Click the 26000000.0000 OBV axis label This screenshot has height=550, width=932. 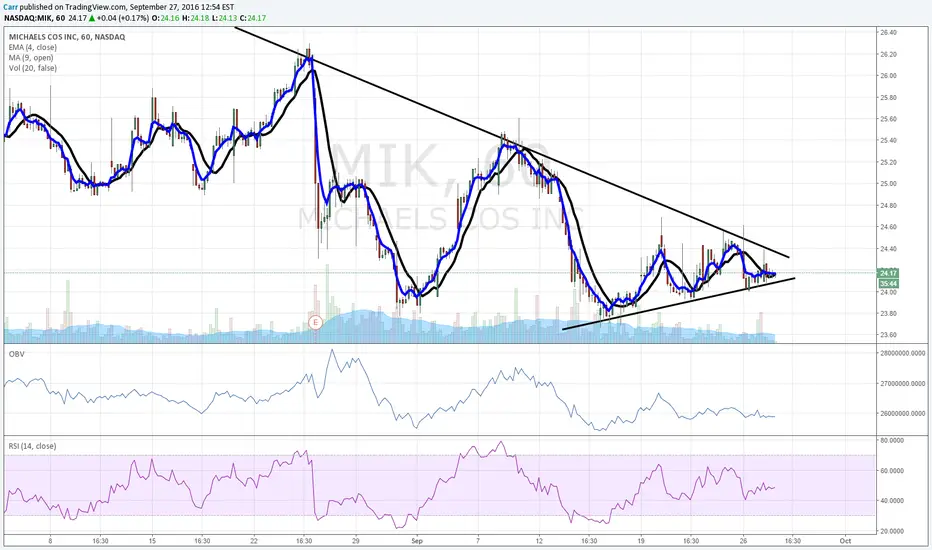click(902, 413)
